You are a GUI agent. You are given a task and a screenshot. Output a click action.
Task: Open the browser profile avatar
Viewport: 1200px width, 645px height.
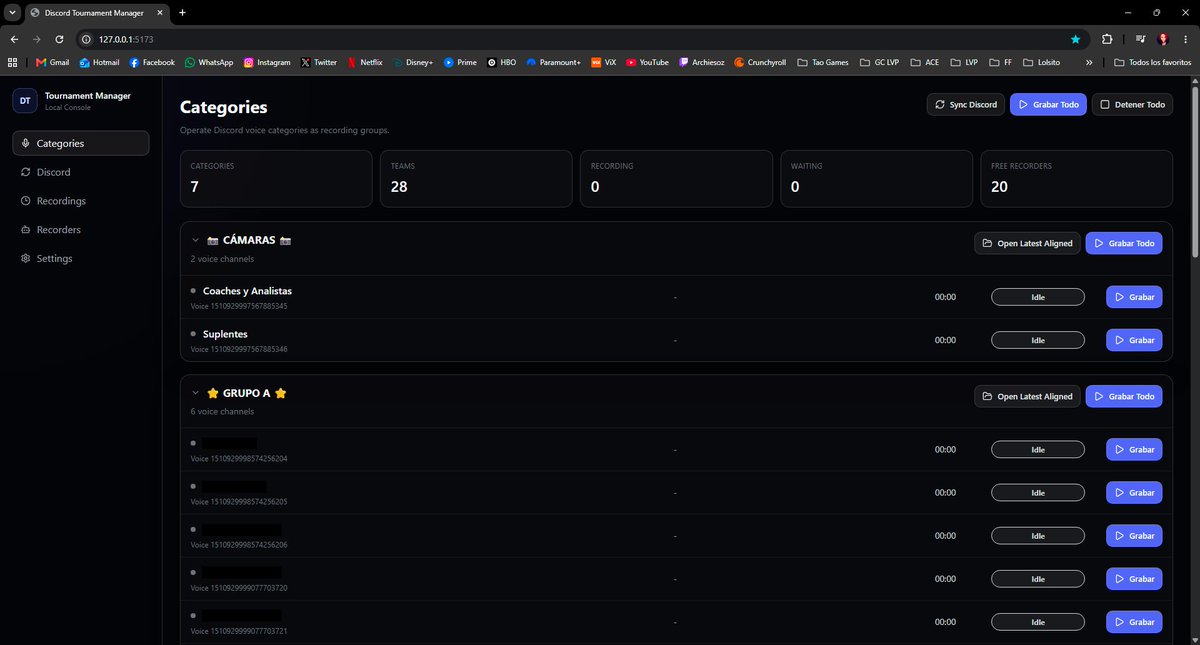point(1163,39)
